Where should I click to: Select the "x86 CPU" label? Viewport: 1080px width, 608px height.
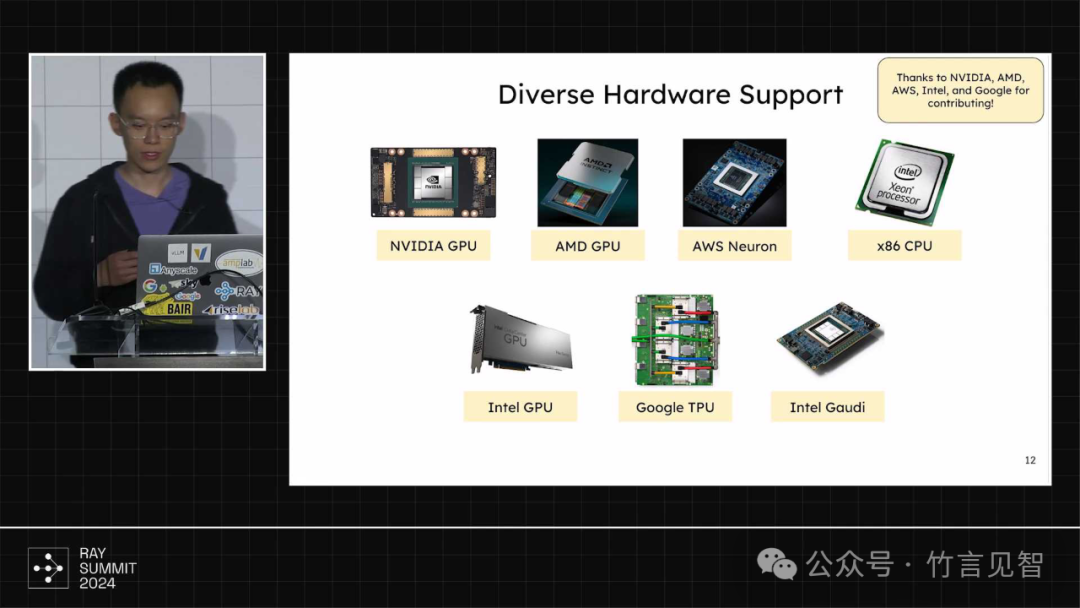click(x=904, y=246)
